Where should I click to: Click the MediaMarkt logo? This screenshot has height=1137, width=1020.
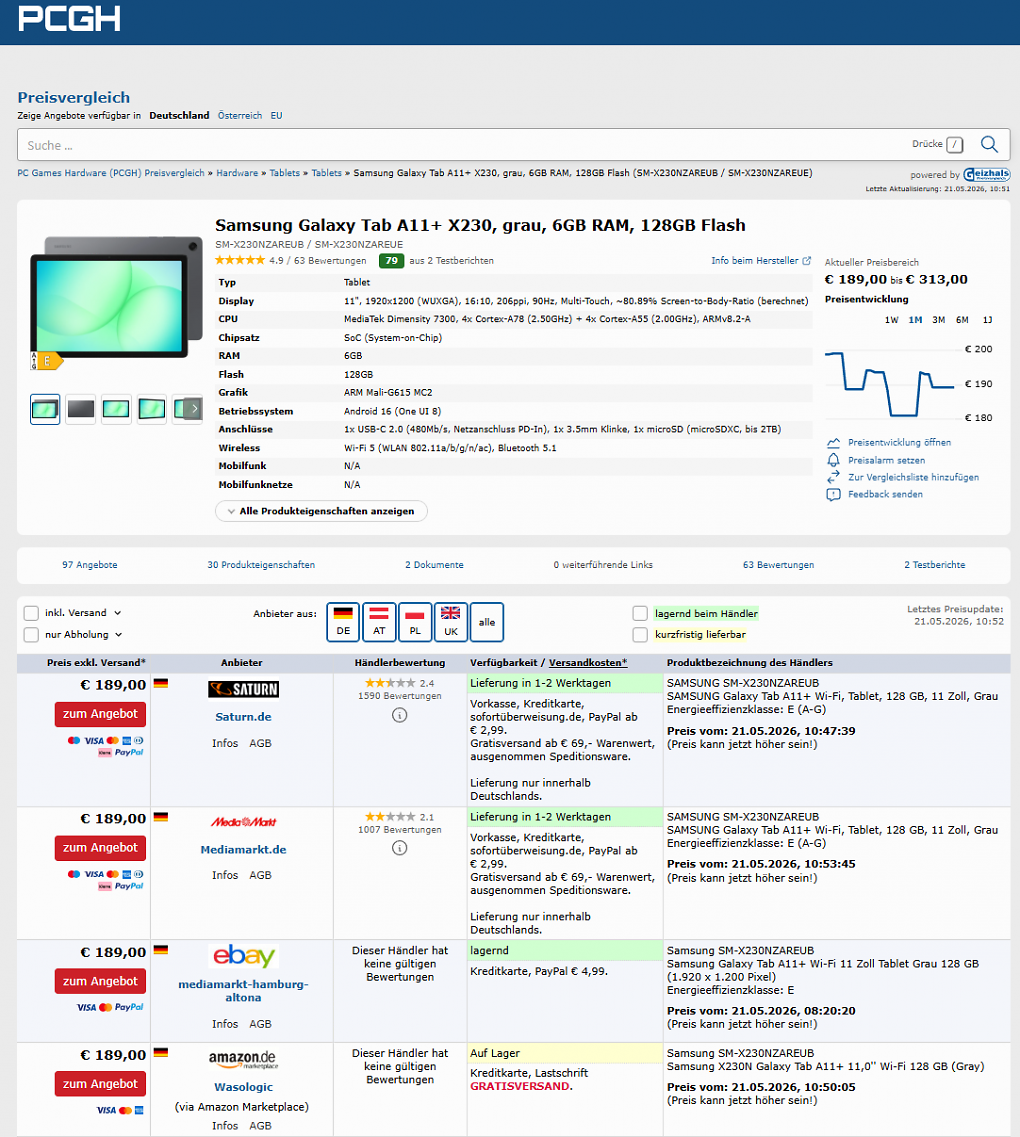(244, 822)
